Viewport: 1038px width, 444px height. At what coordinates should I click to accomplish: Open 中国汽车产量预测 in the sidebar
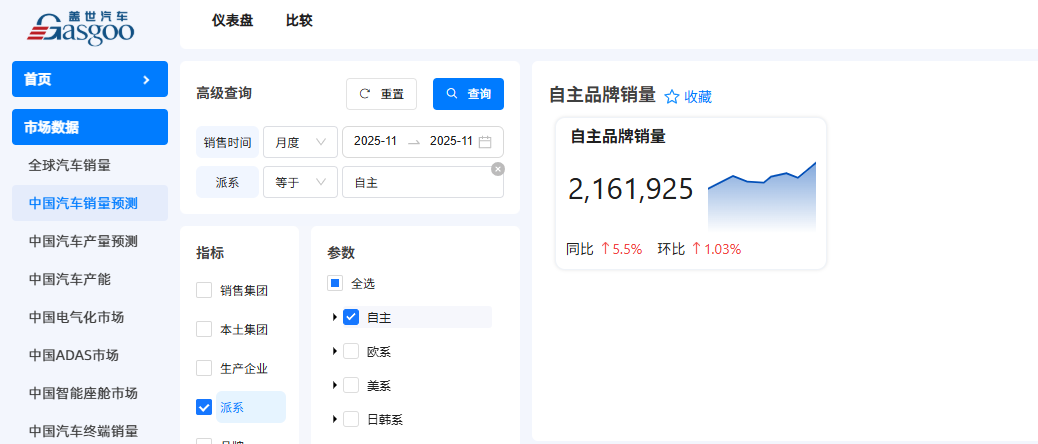coord(83,241)
